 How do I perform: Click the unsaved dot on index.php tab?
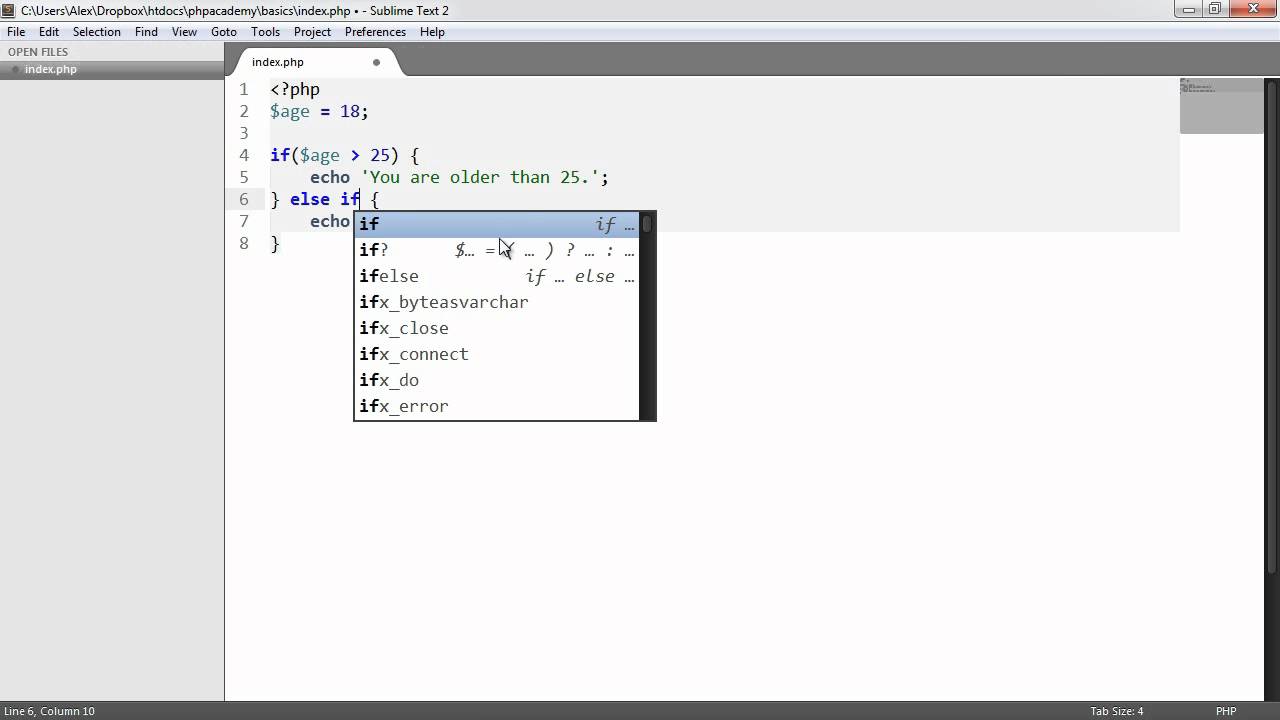point(376,62)
